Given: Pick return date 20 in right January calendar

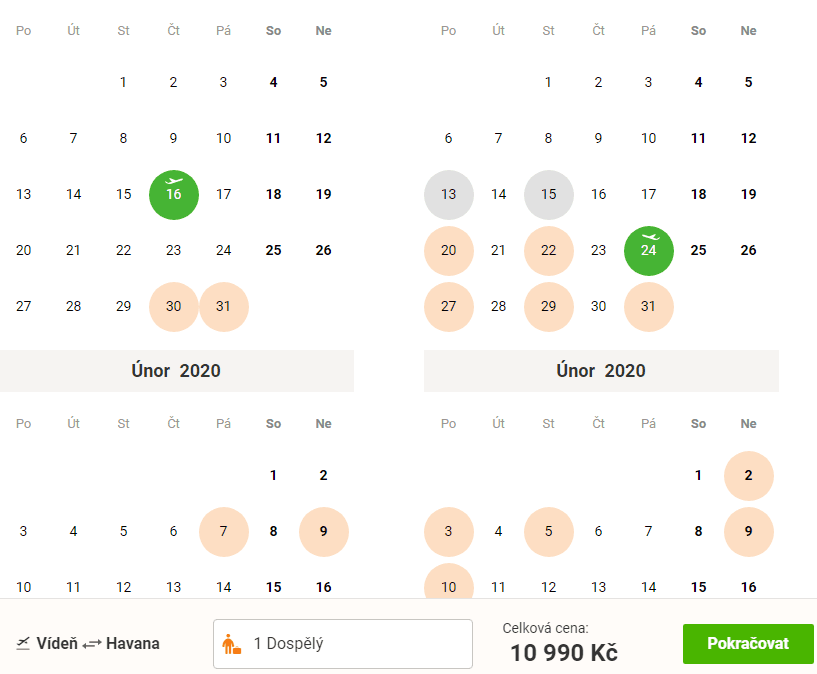Looking at the screenshot, I should coord(449,251).
